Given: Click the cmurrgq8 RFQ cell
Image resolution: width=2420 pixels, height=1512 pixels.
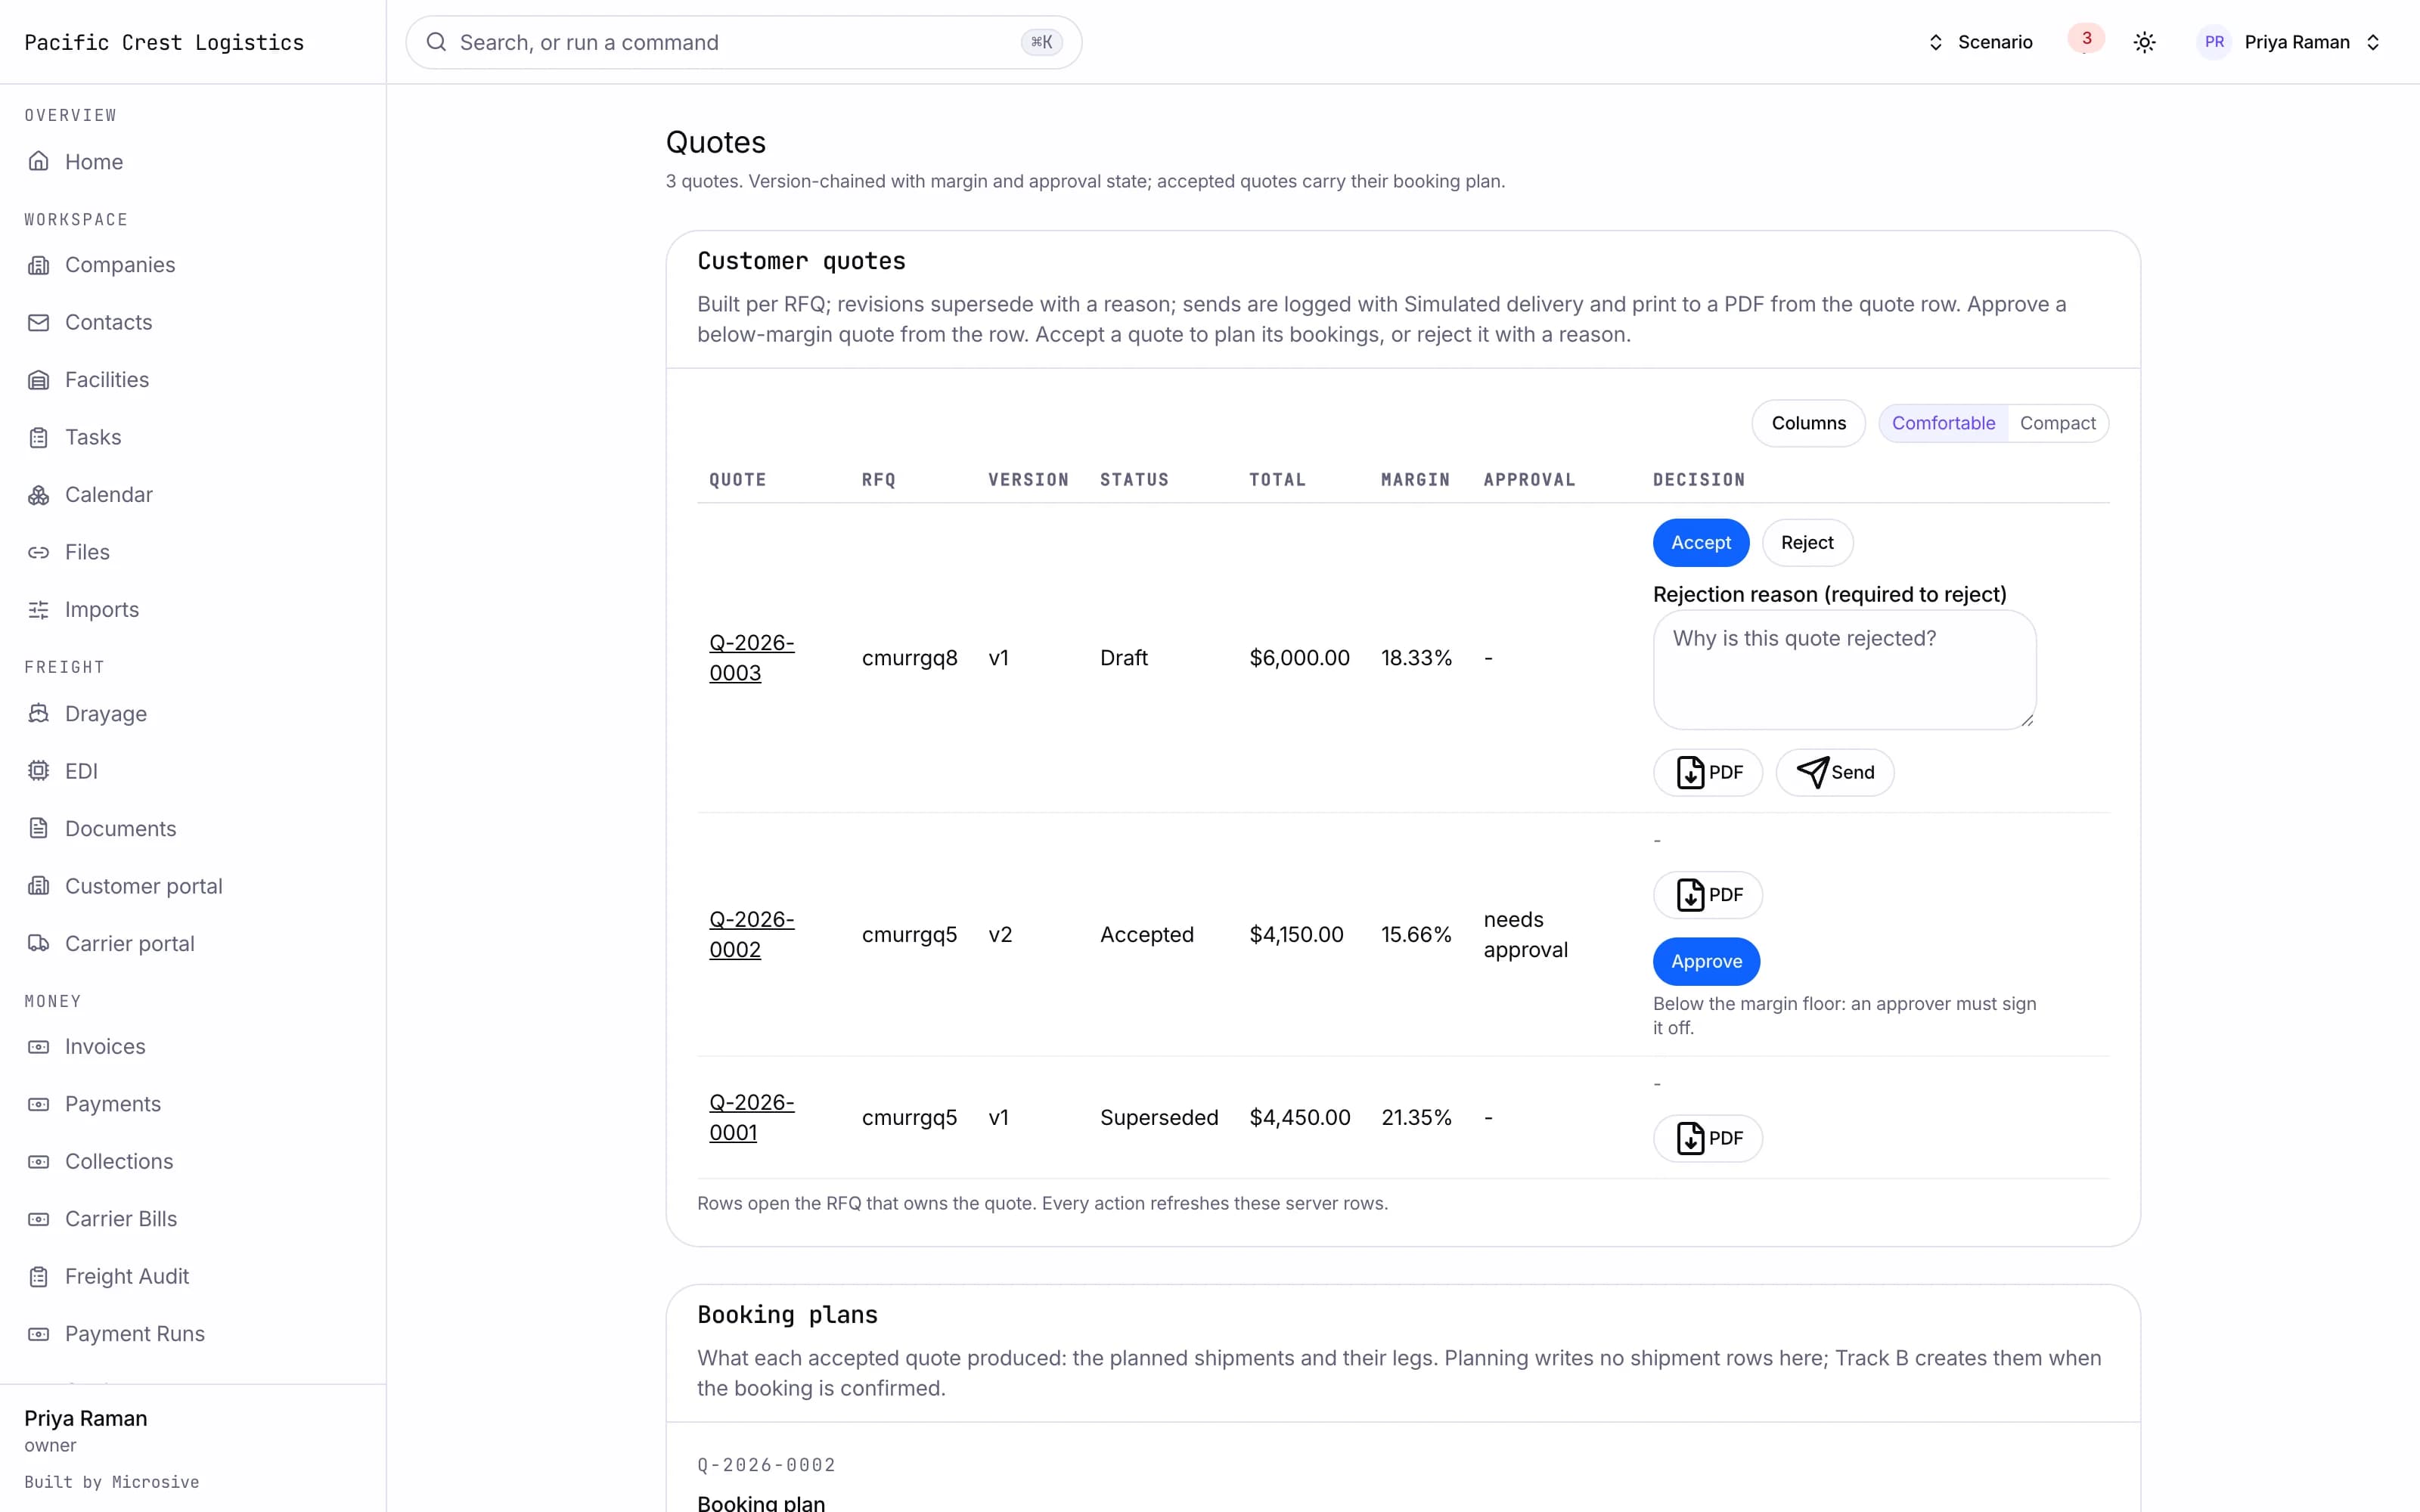Looking at the screenshot, I should 909,658.
